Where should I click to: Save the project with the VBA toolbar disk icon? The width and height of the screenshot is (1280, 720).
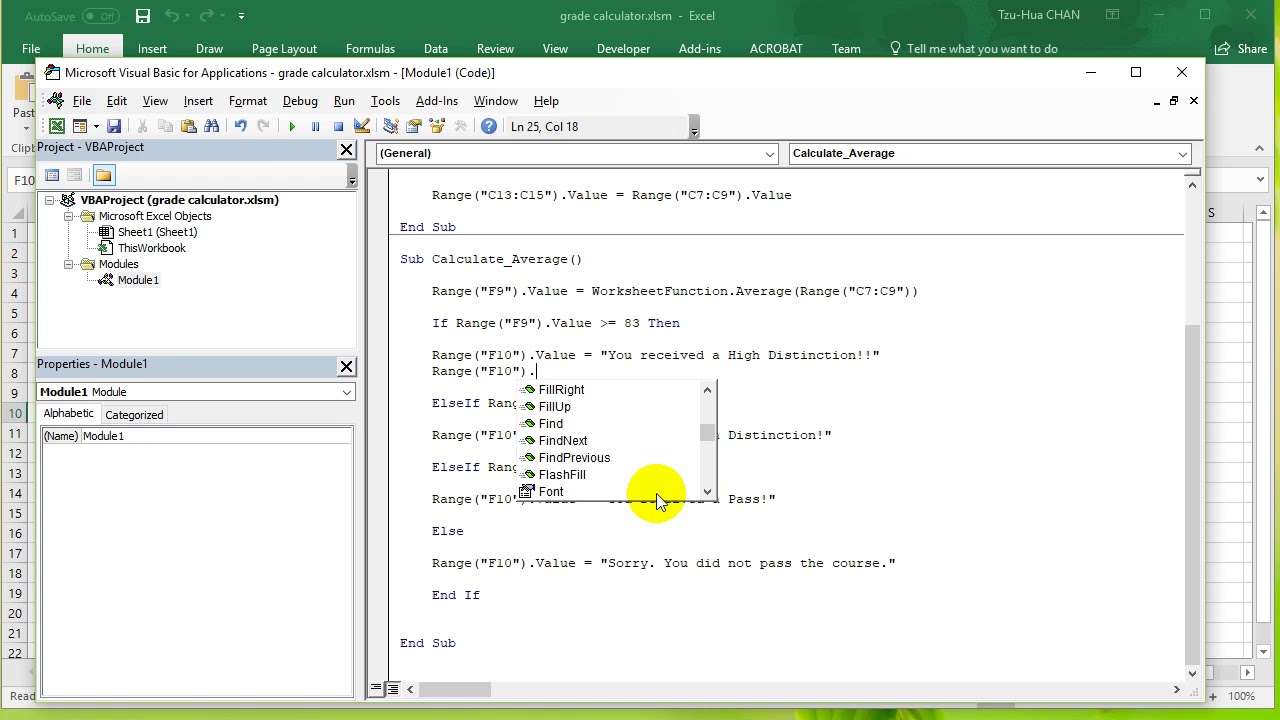[114, 126]
